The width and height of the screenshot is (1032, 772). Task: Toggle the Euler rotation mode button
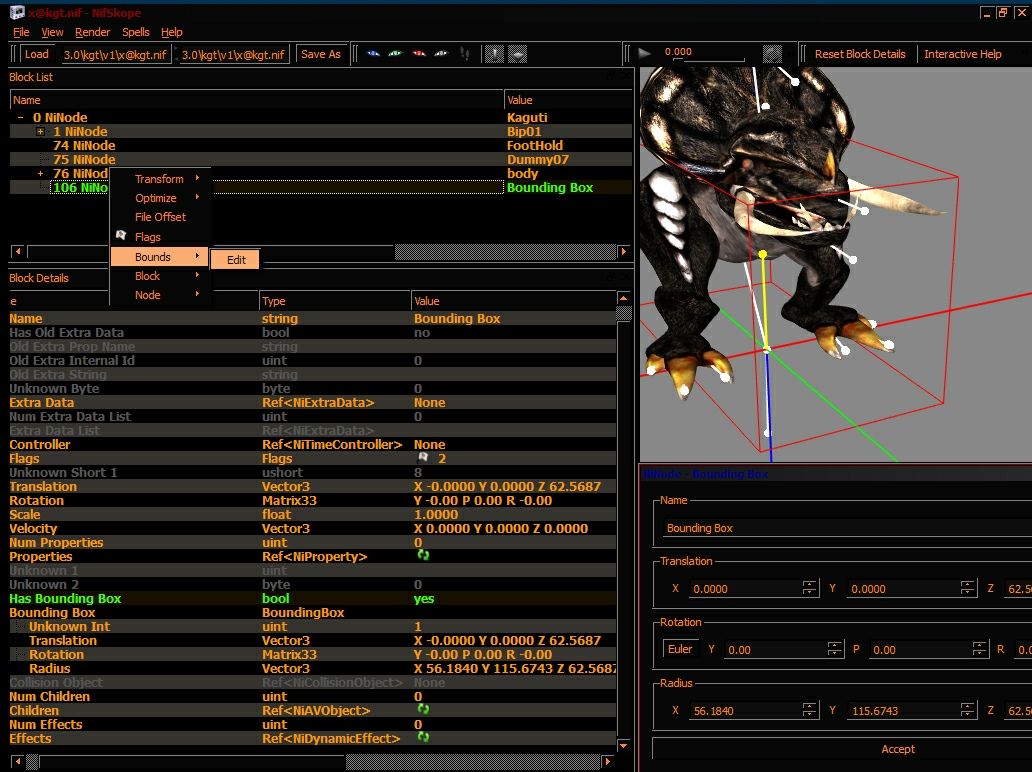pyautogui.click(x=679, y=649)
